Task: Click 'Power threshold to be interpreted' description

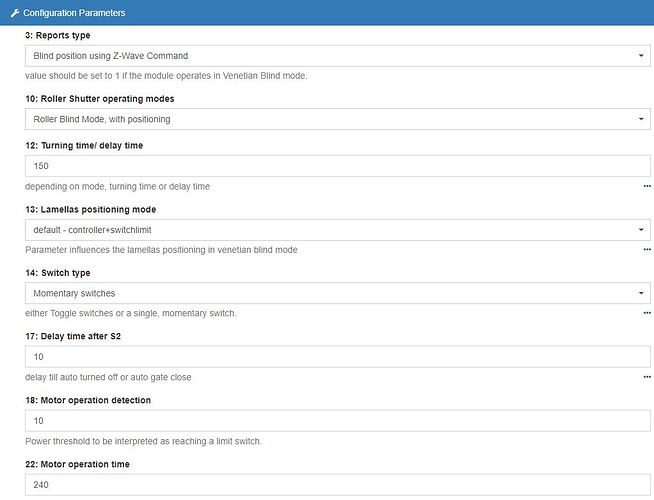Action: [143, 441]
